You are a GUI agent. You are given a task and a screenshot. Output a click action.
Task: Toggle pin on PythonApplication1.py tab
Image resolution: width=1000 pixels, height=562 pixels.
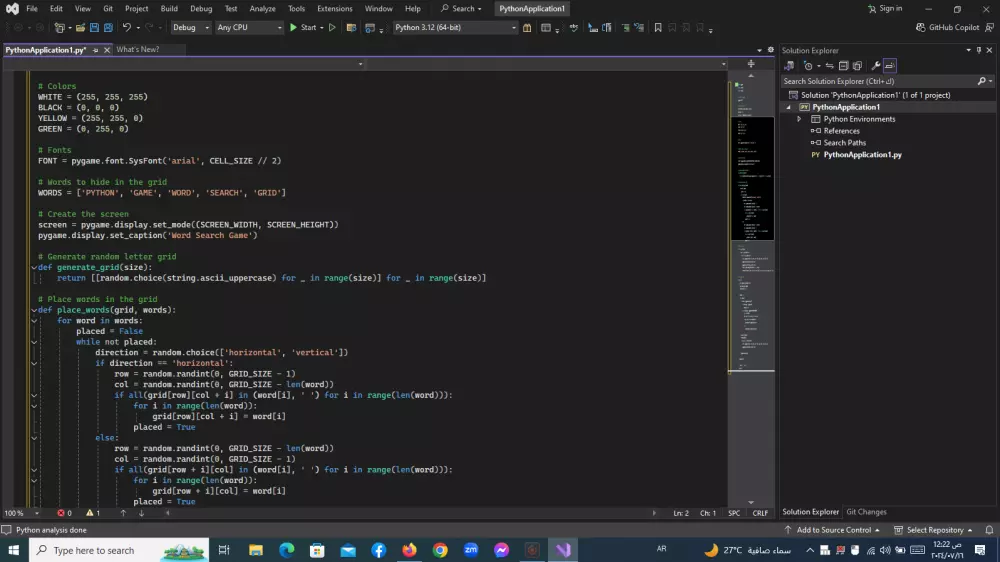coord(96,50)
